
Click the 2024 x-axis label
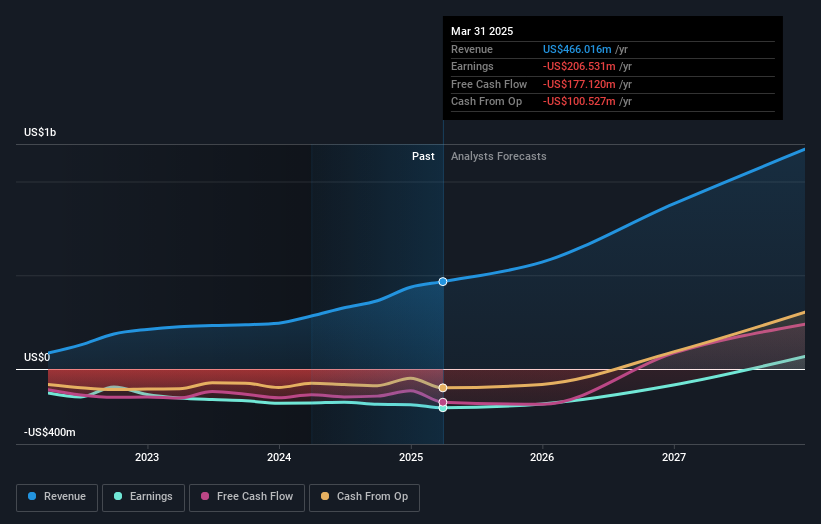(x=279, y=457)
